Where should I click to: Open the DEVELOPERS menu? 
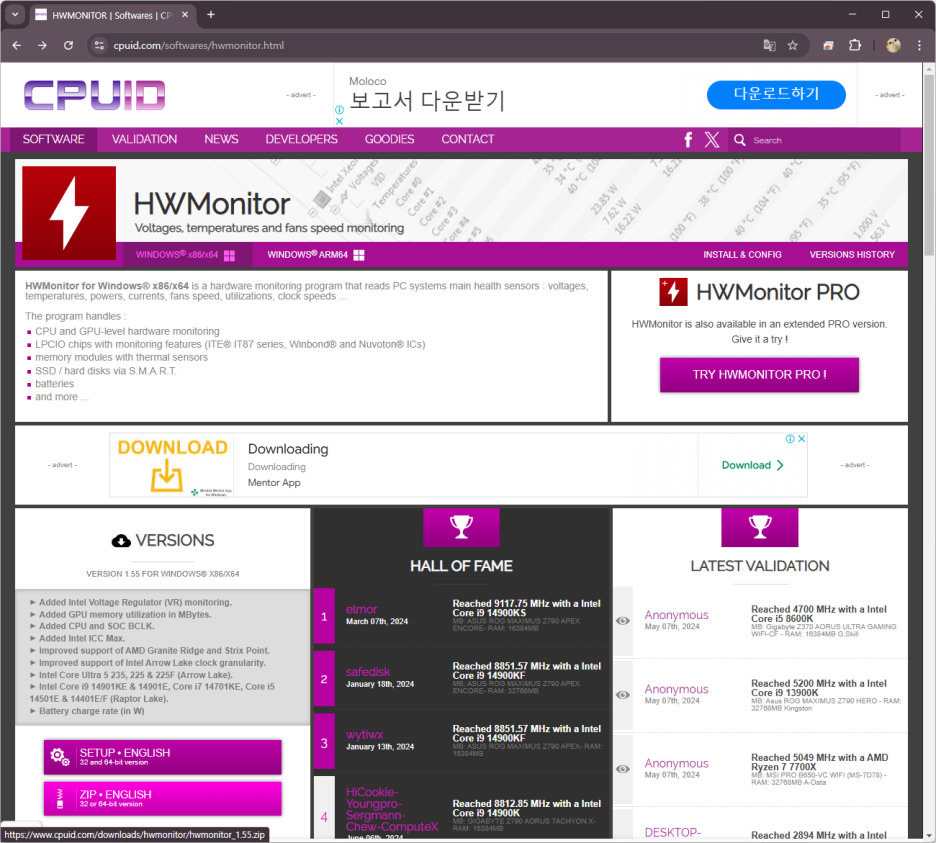coord(301,139)
